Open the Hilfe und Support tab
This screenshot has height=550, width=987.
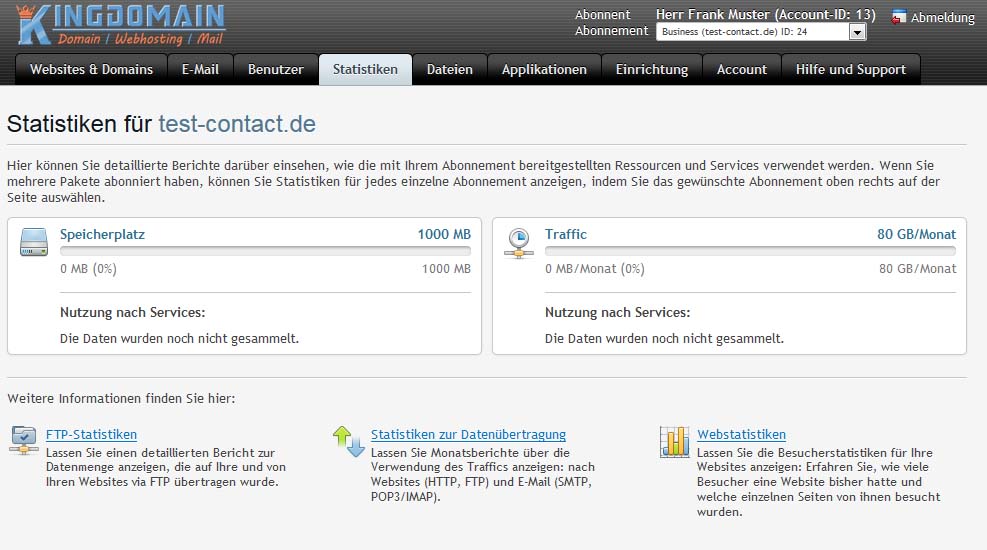point(850,70)
